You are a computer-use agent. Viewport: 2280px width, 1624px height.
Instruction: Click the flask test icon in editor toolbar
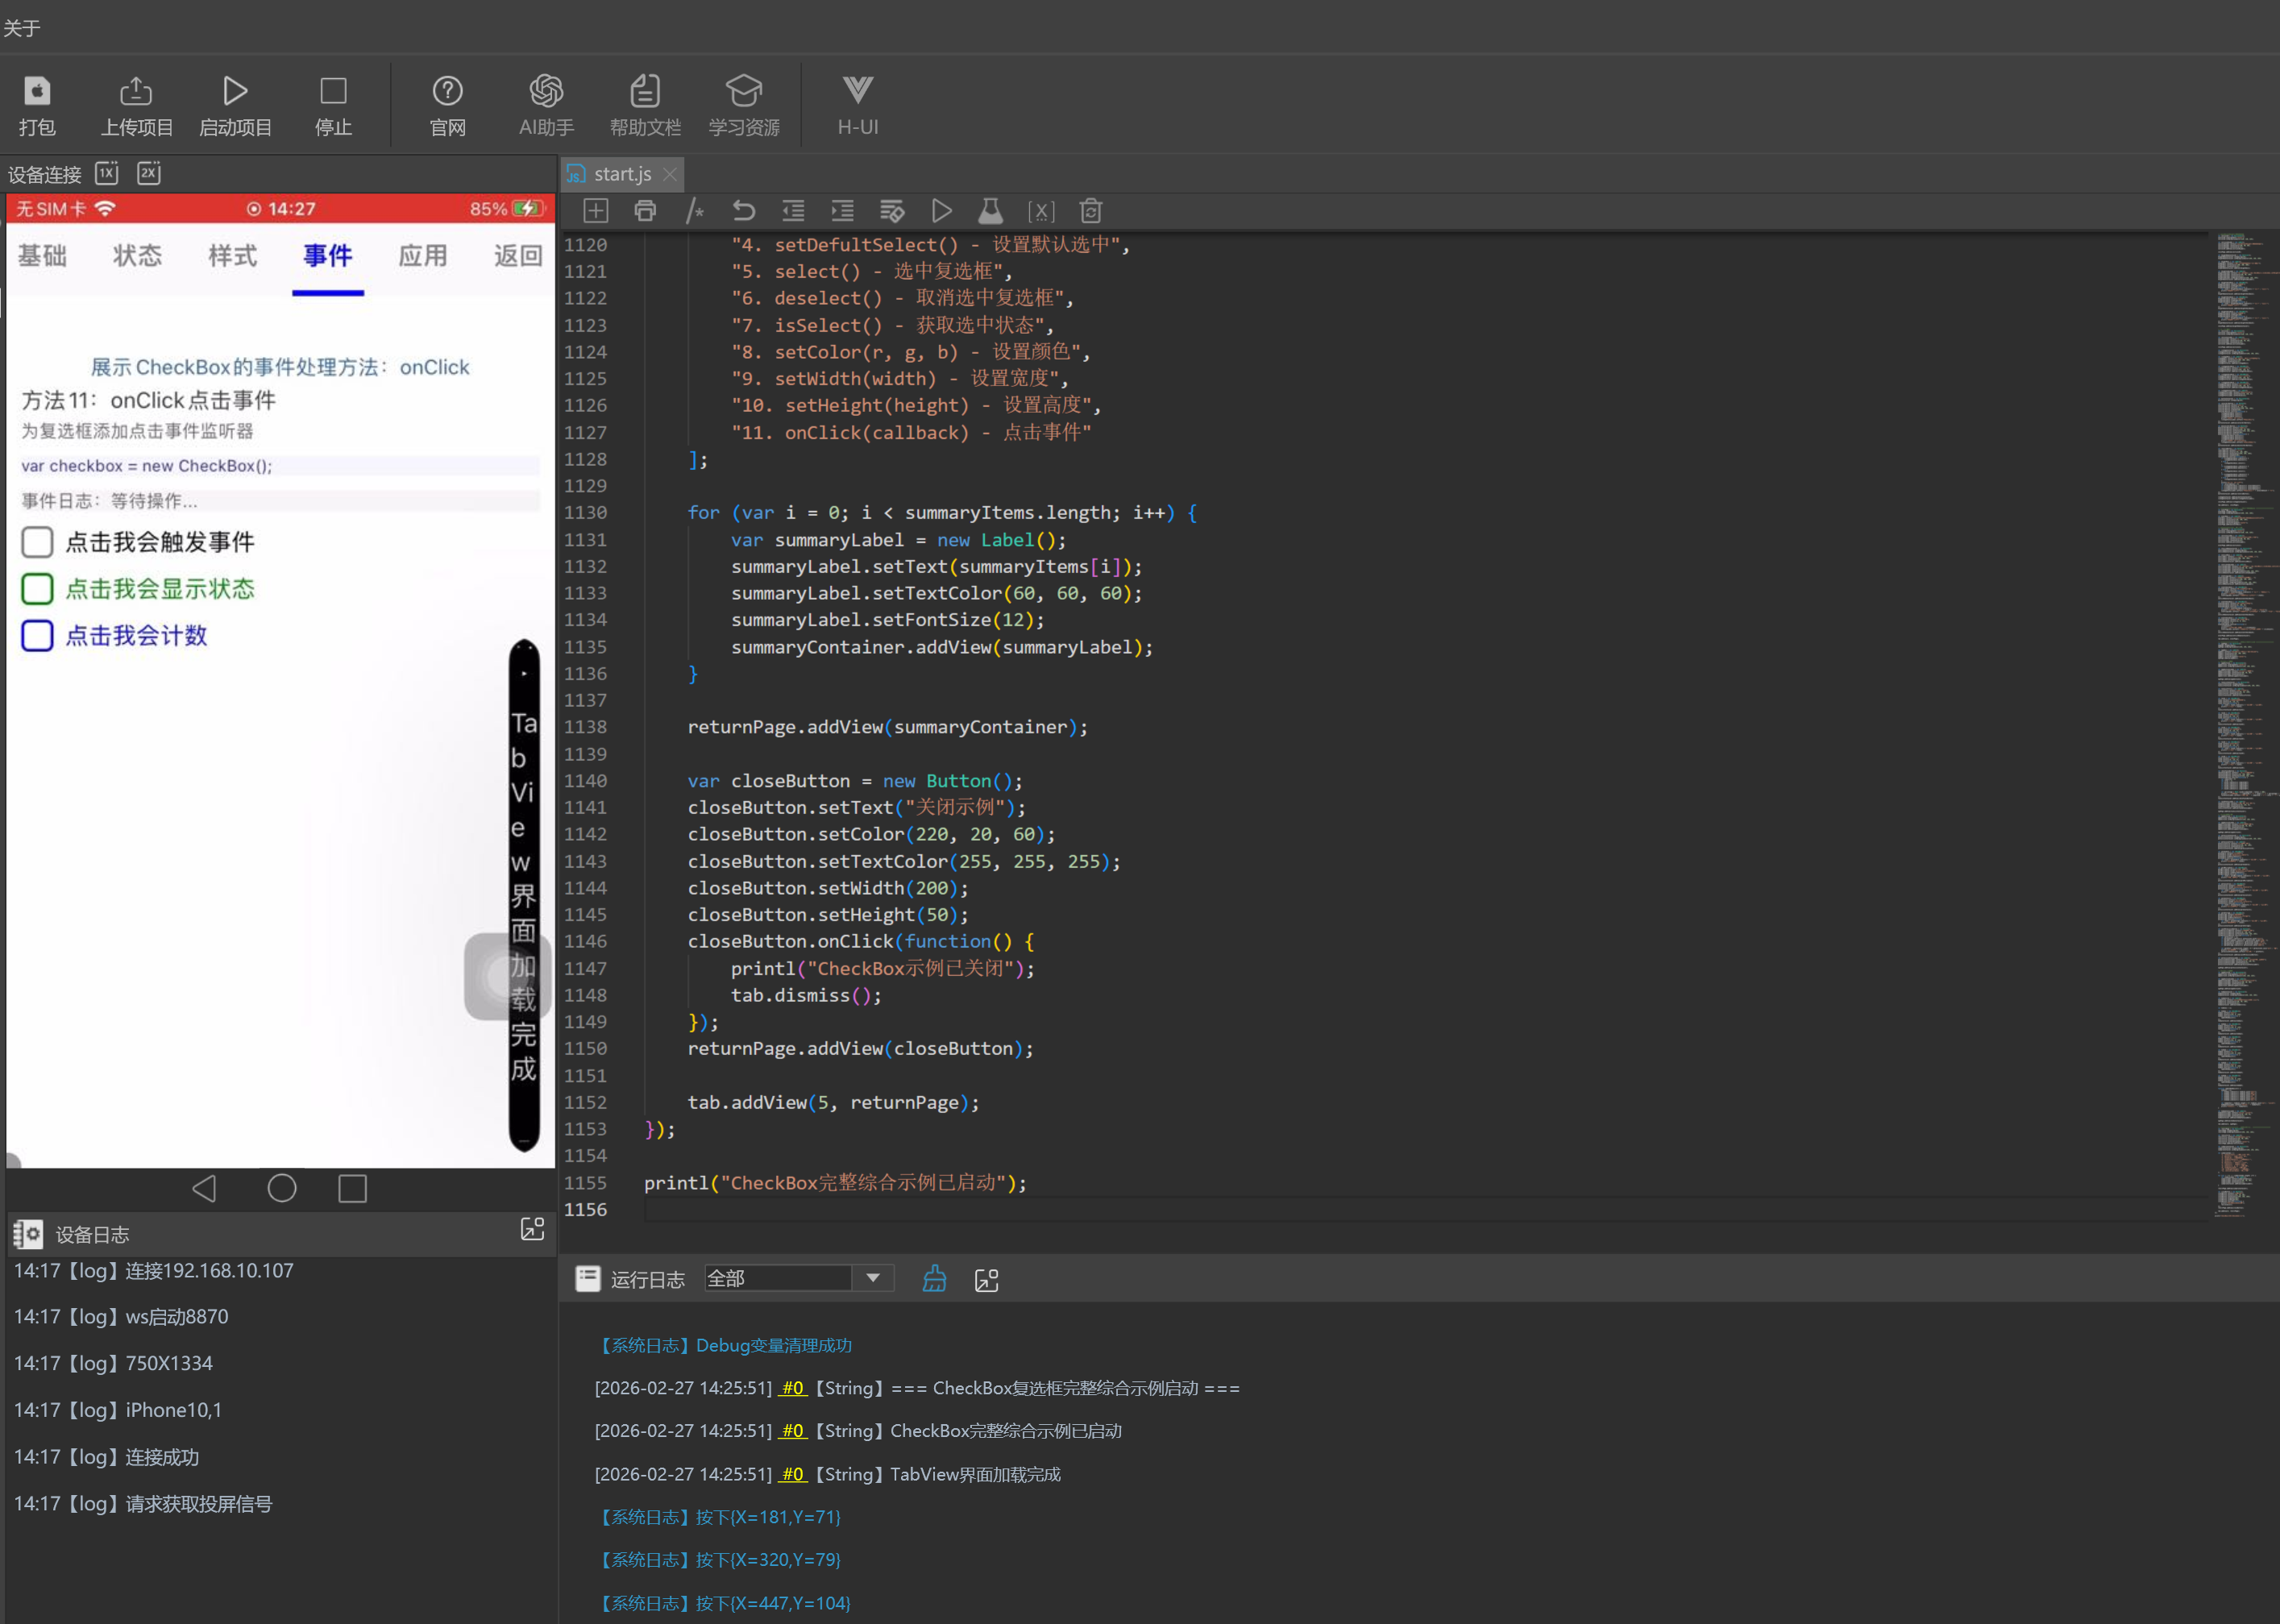pyautogui.click(x=990, y=211)
